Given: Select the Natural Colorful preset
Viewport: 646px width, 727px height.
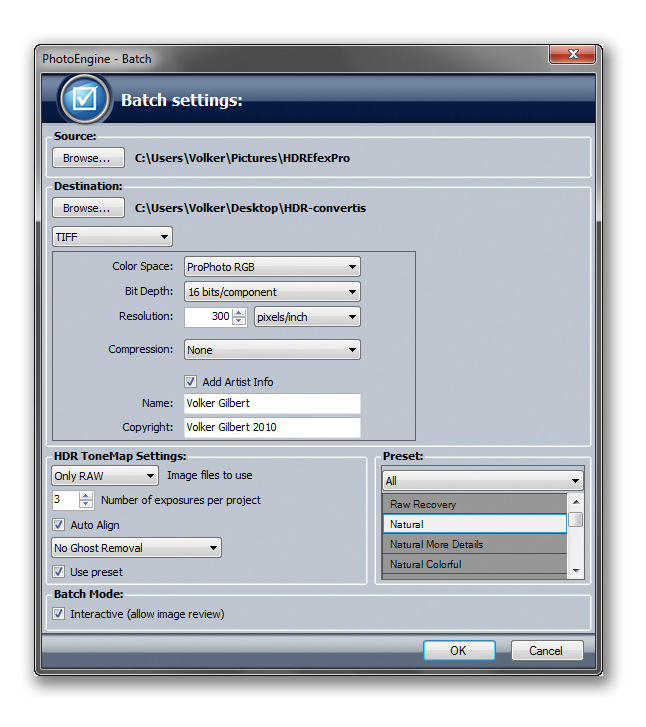Looking at the screenshot, I should (x=474, y=564).
